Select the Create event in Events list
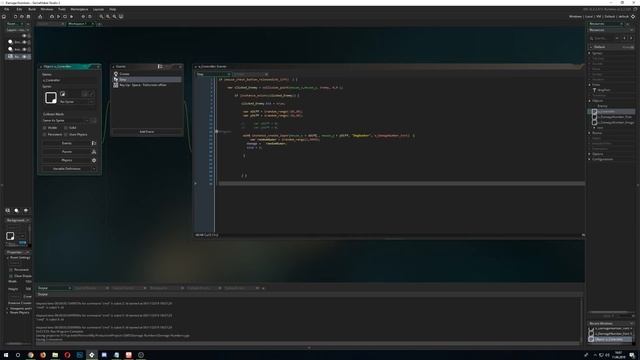This screenshot has height=360, width=640. 147,74
